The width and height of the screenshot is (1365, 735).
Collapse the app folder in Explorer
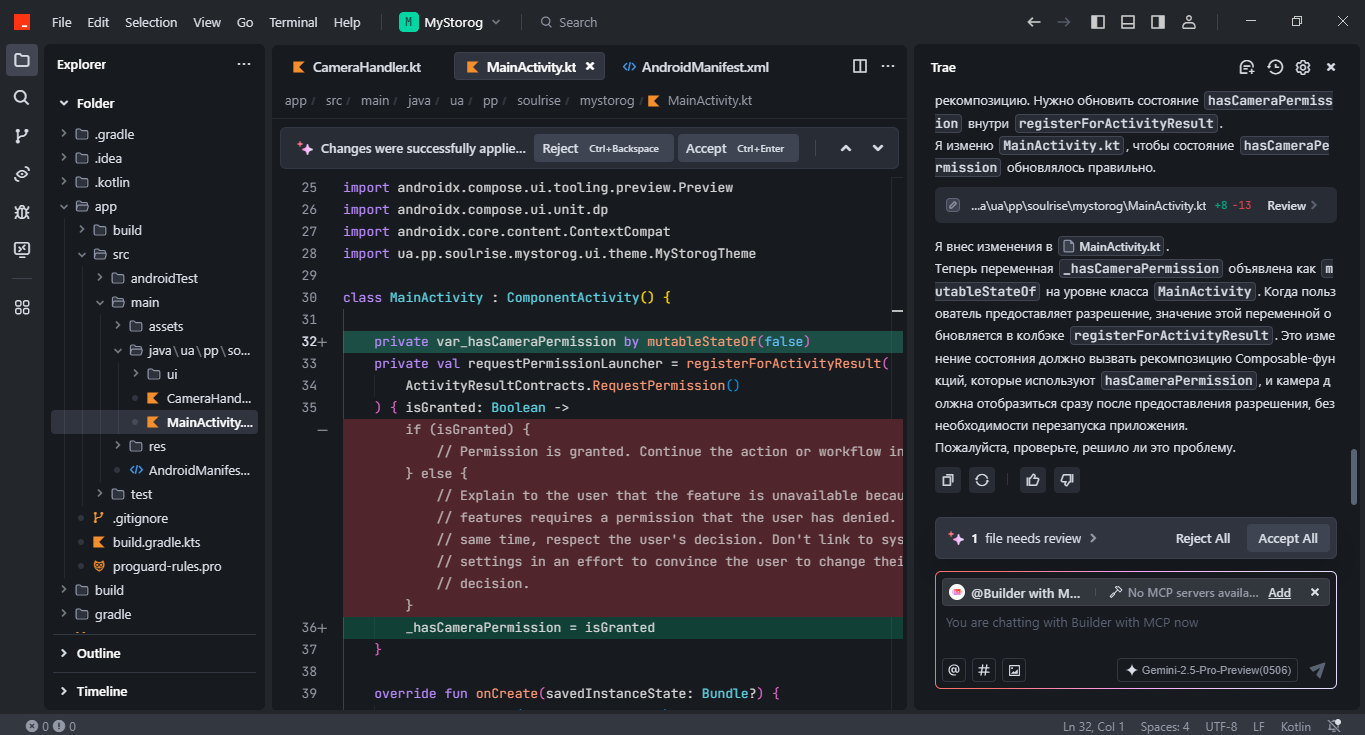[x=63, y=206]
